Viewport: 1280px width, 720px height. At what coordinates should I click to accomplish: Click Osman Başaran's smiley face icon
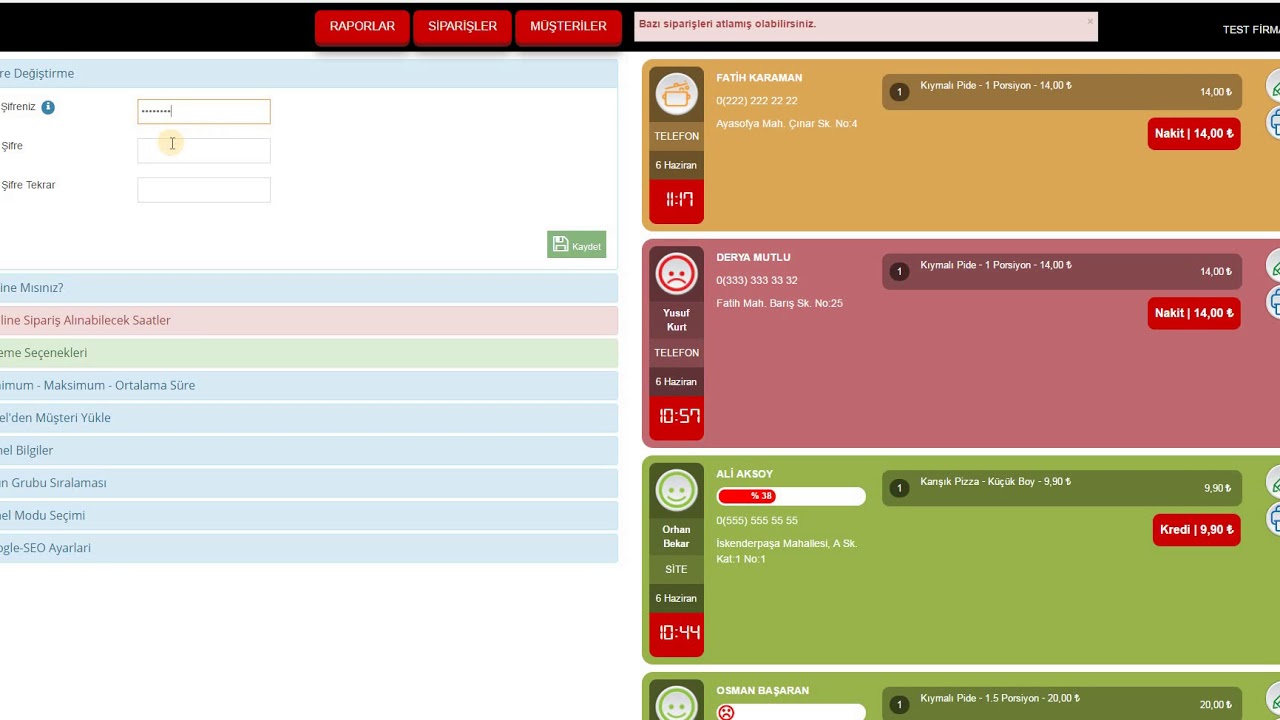pyautogui.click(x=677, y=704)
